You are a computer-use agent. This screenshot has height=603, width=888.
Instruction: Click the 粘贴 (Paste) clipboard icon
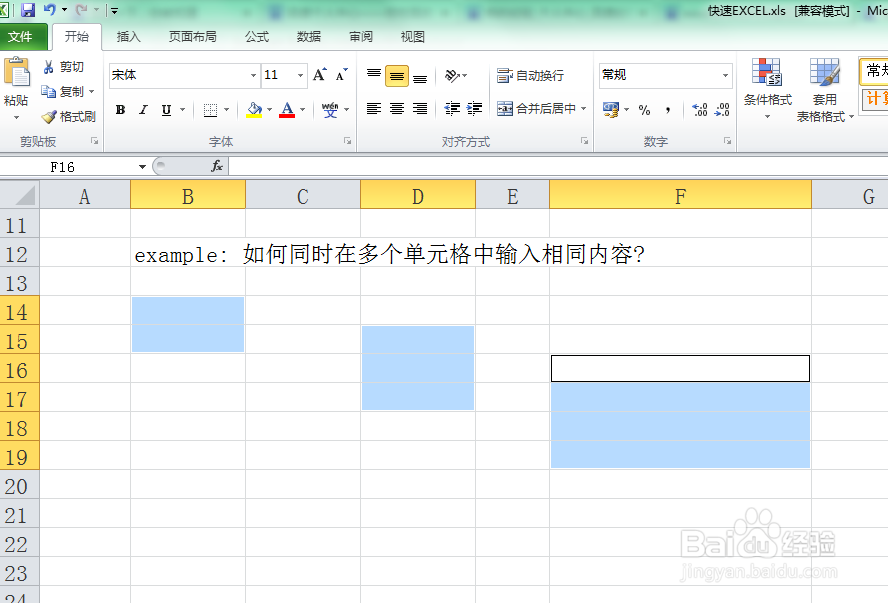(16, 74)
